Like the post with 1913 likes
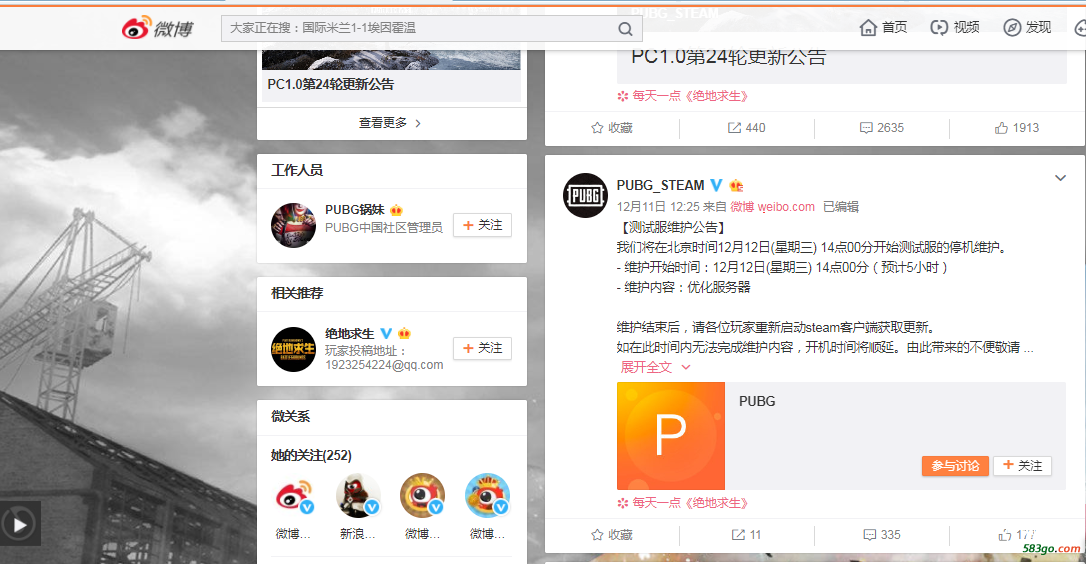1086x564 pixels. (1016, 128)
